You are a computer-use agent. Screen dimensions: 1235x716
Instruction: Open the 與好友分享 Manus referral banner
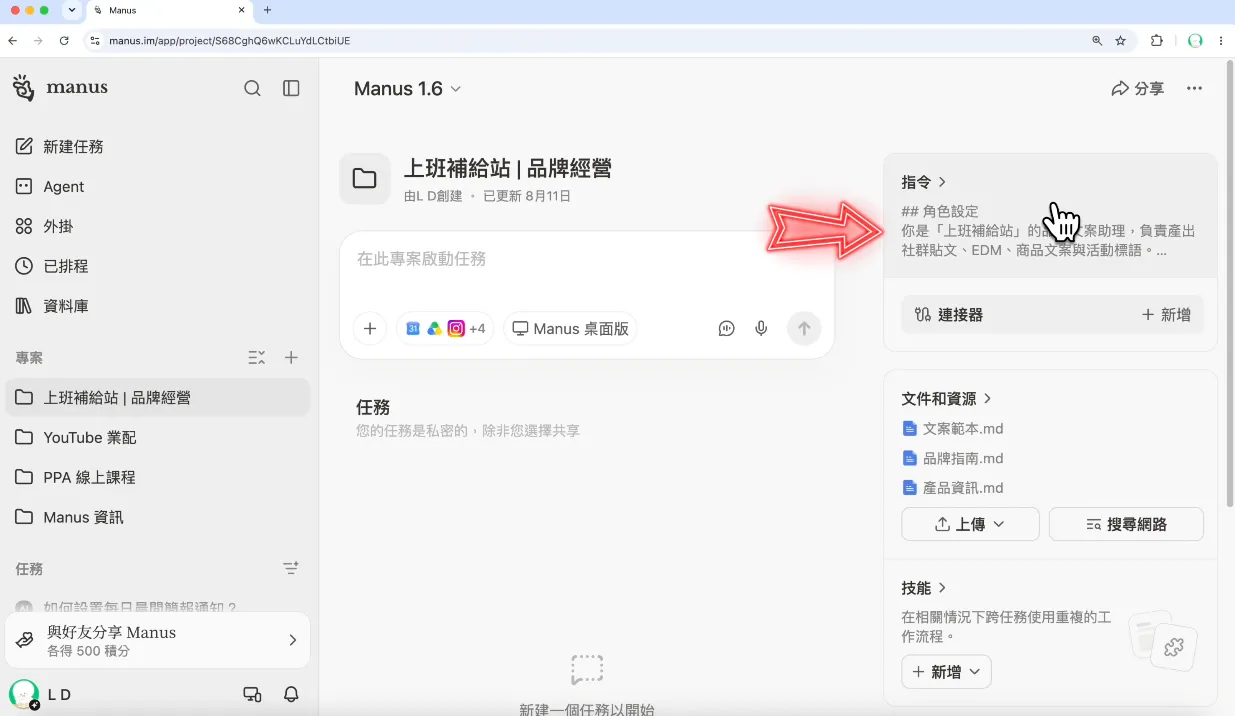[158, 640]
